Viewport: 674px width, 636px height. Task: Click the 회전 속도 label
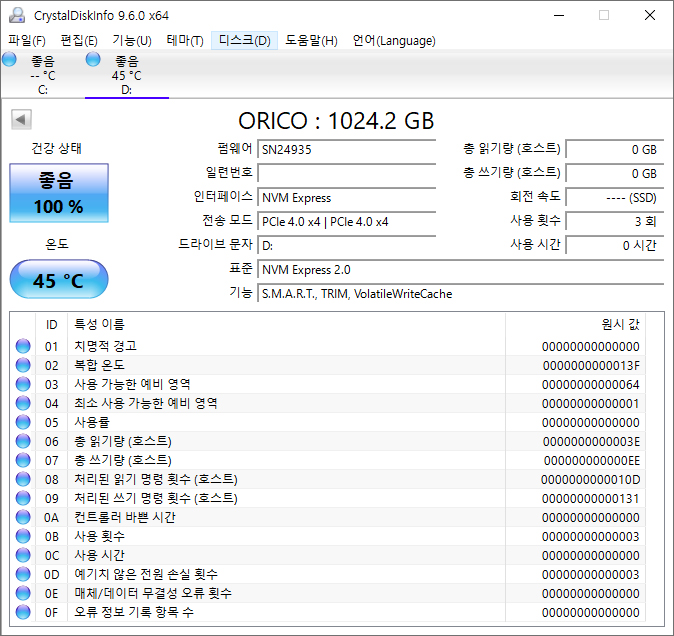(x=535, y=196)
